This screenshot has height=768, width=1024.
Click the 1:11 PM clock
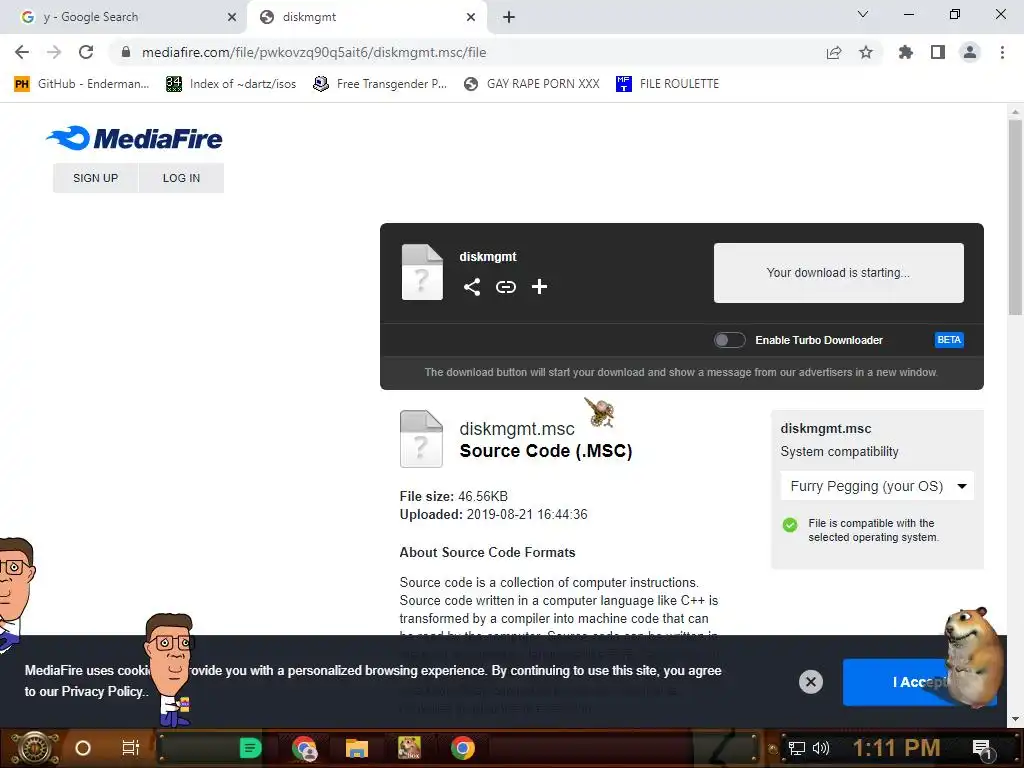(x=896, y=748)
